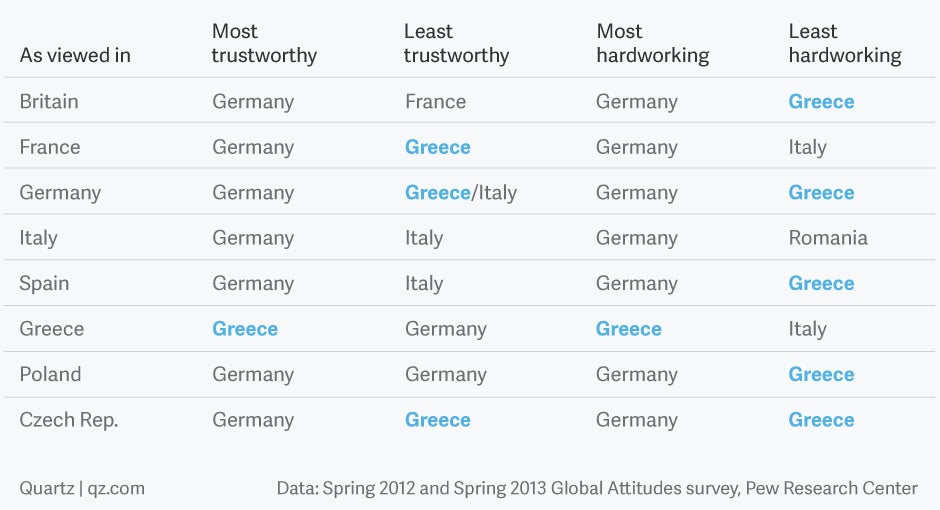Select the "Most trustworthy" column header

pos(264,43)
